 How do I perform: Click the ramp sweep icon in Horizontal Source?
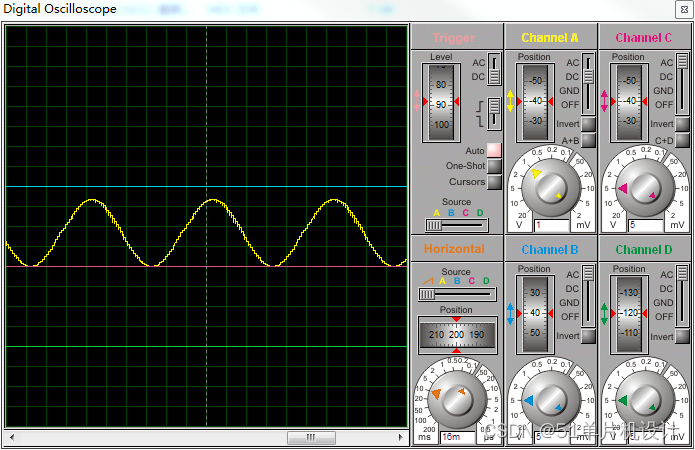428,281
